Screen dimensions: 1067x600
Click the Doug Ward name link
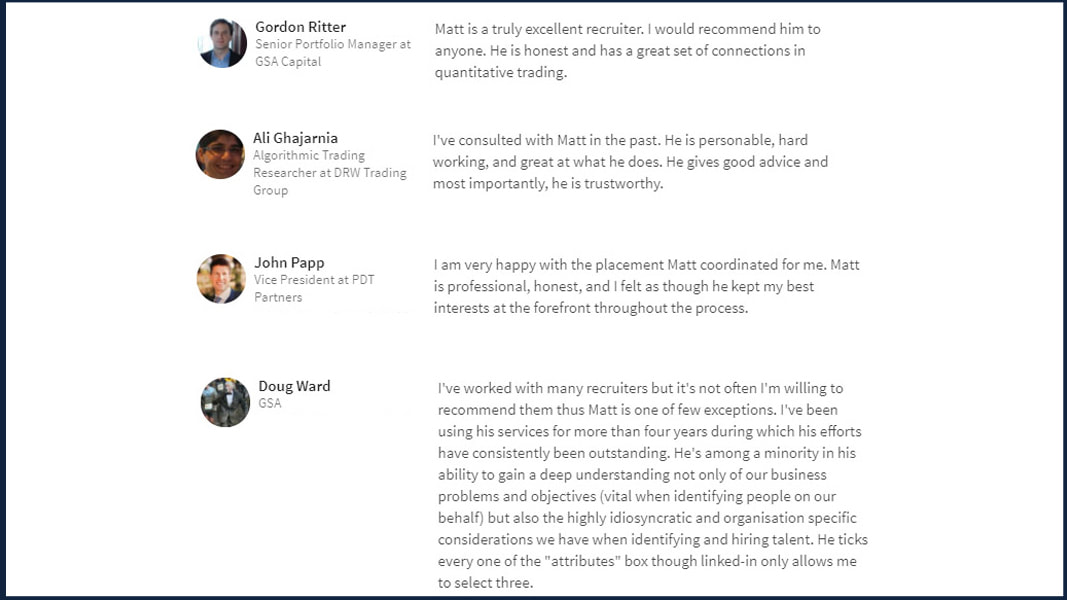[294, 386]
